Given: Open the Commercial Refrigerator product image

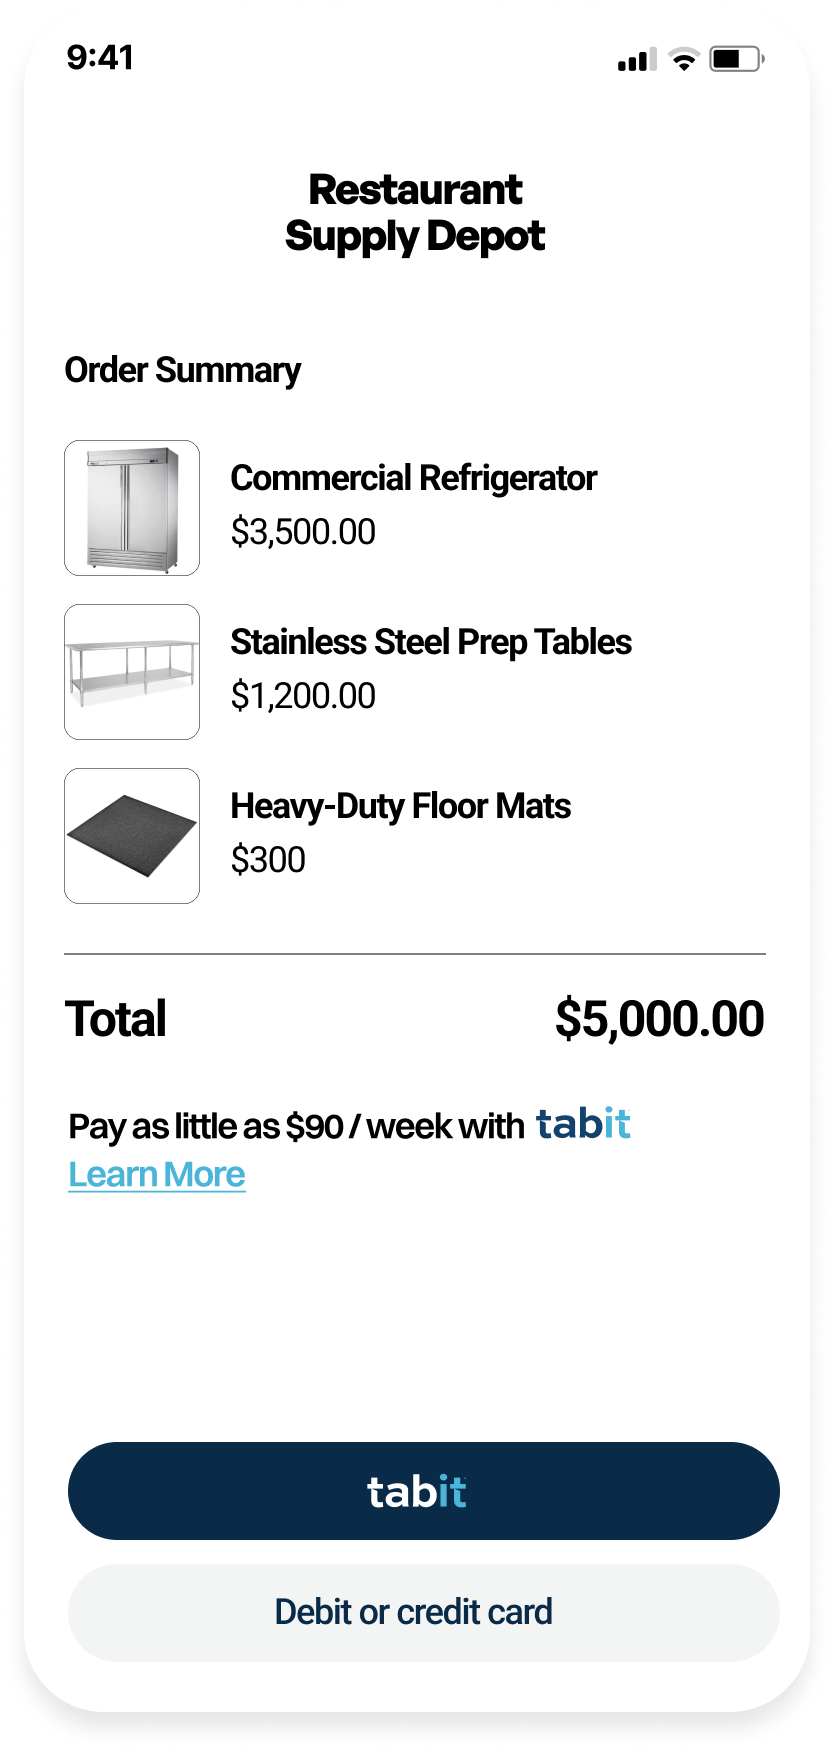Looking at the screenshot, I should tap(132, 508).
